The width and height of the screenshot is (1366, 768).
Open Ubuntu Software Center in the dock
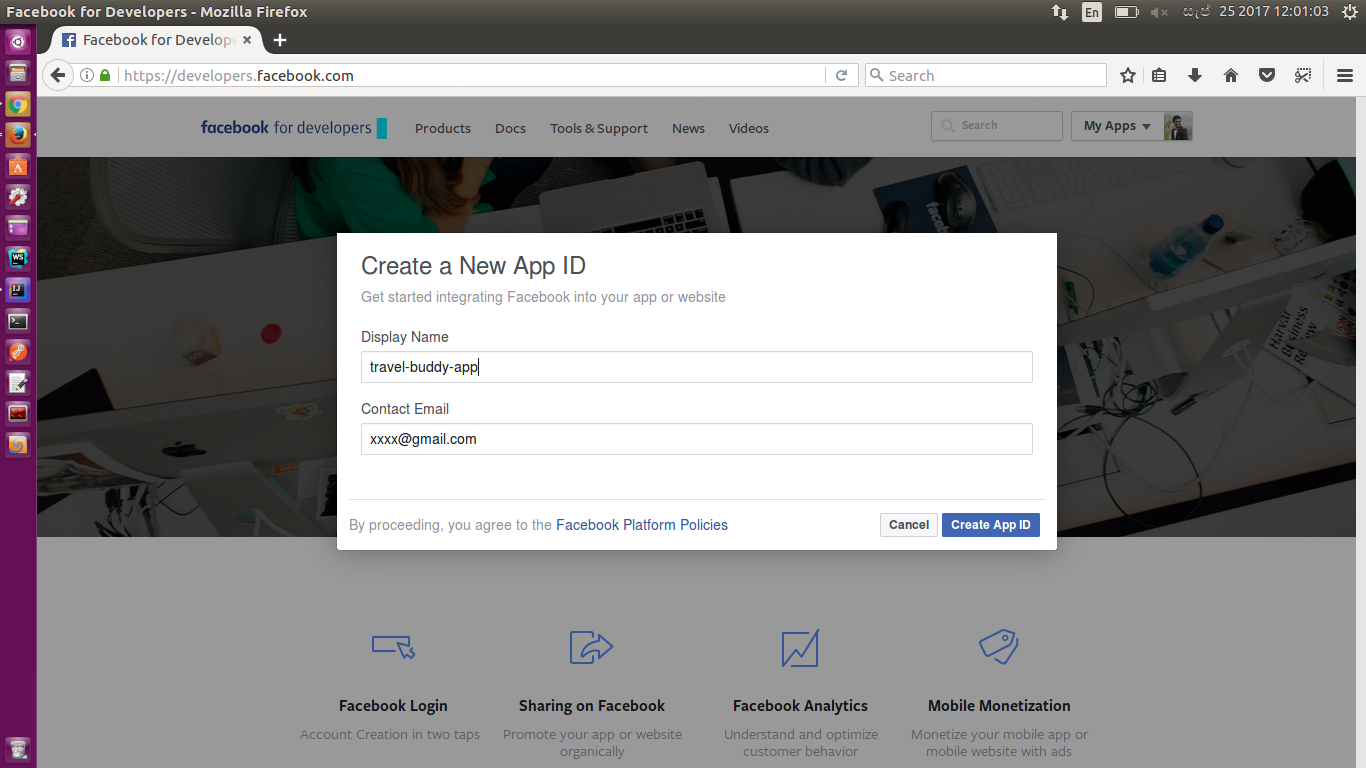pyautogui.click(x=18, y=166)
